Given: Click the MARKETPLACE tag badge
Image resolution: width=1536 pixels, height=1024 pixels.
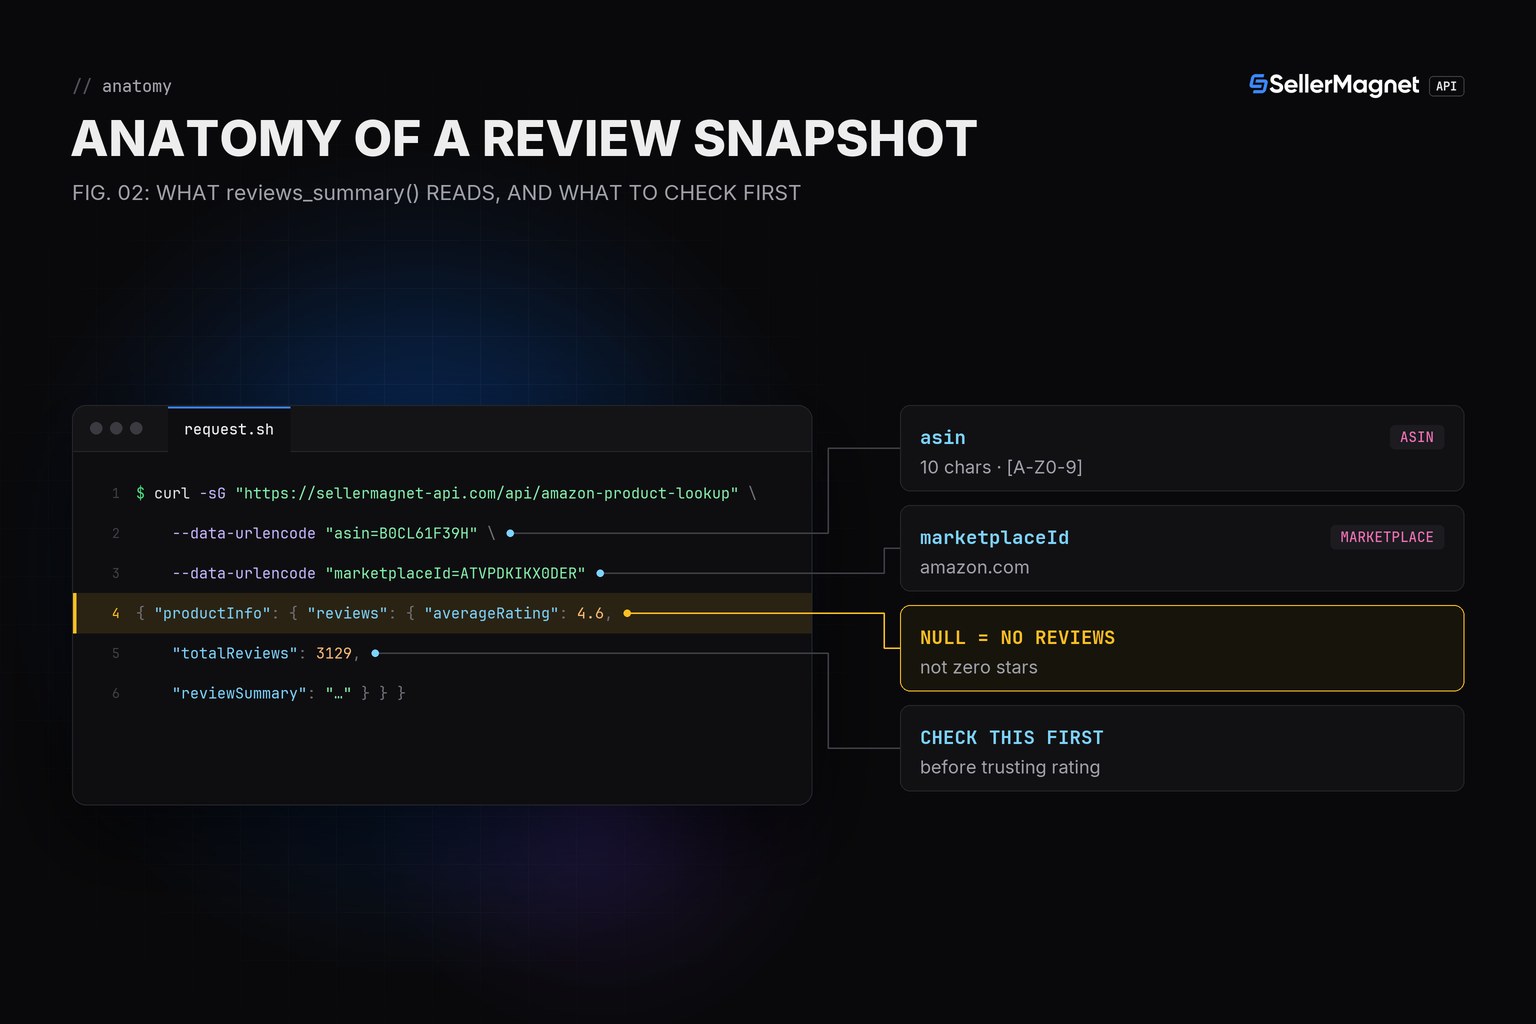Looking at the screenshot, I should coord(1386,537).
